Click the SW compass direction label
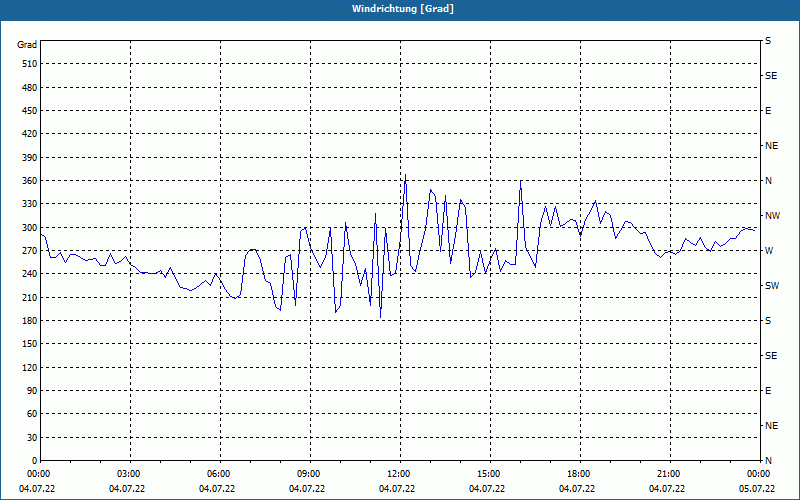Viewport: 800px width, 500px height. tap(772, 286)
